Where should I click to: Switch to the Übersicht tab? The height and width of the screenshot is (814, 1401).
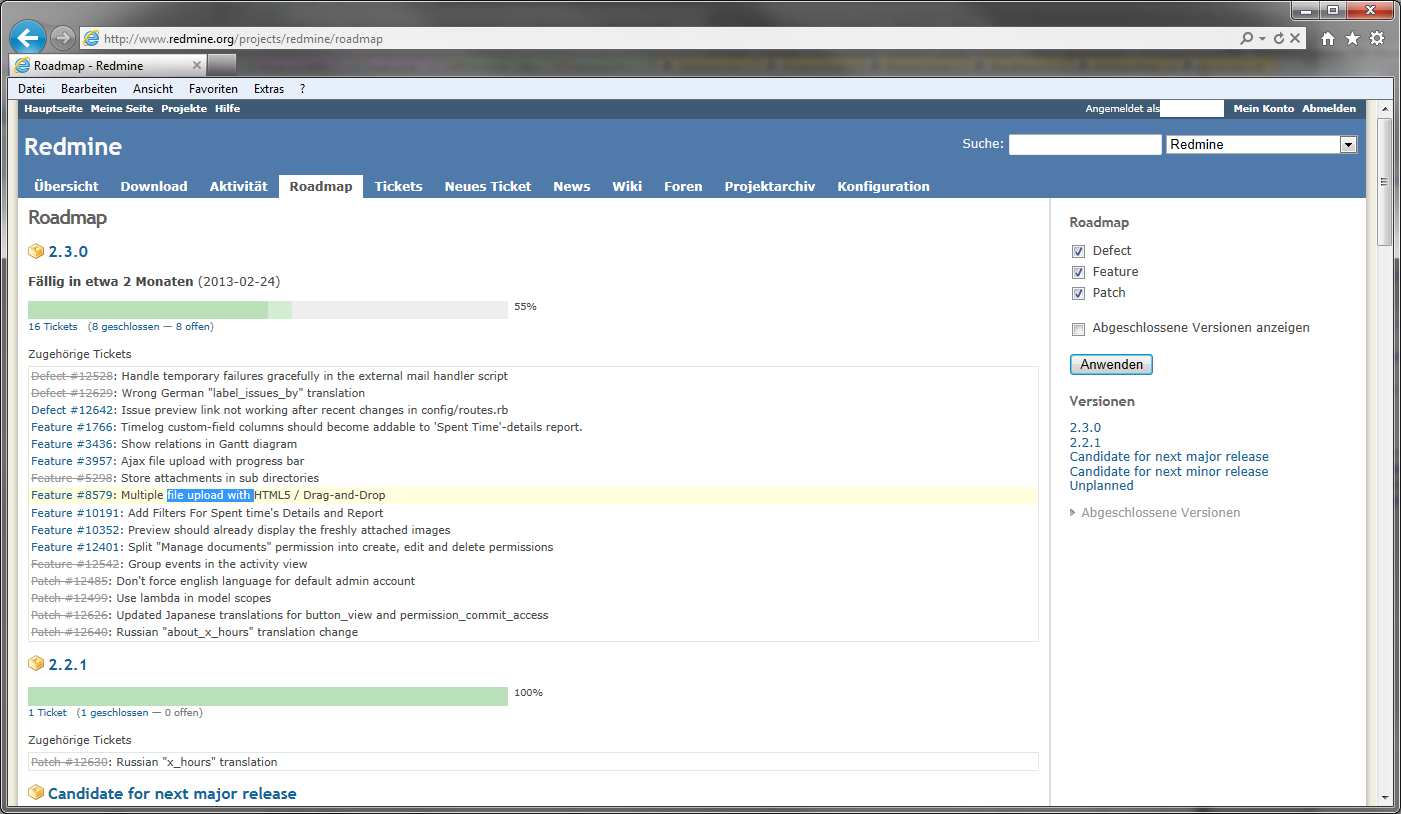pyautogui.click(x=66, y=186)
